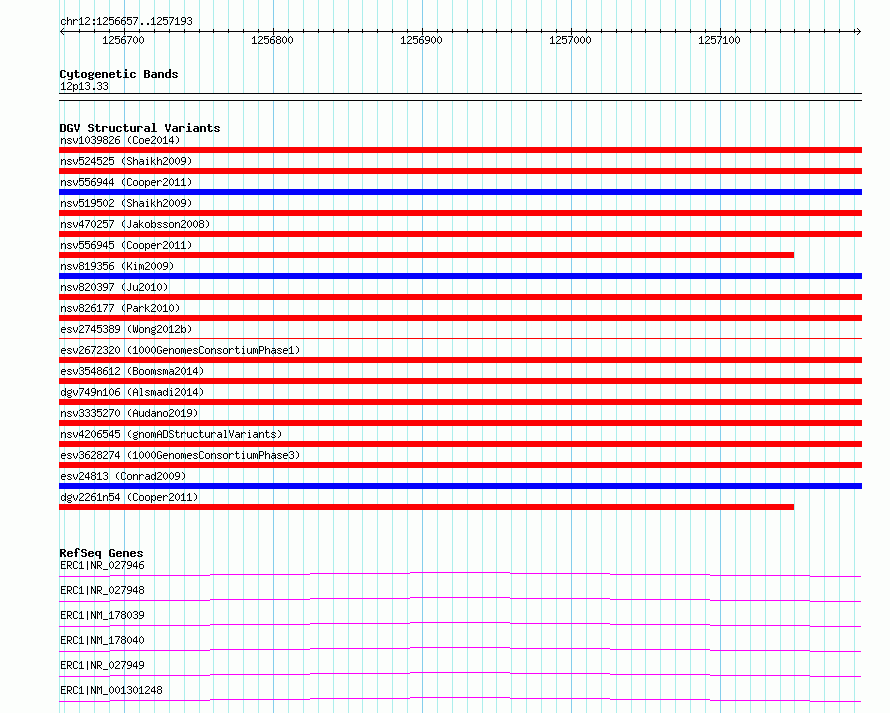This screenshot has width=890, height=713.
Task: Click the dgv2261n54 (Cooper2011) label
Action: pyautogui.click(x=129, y=497)
